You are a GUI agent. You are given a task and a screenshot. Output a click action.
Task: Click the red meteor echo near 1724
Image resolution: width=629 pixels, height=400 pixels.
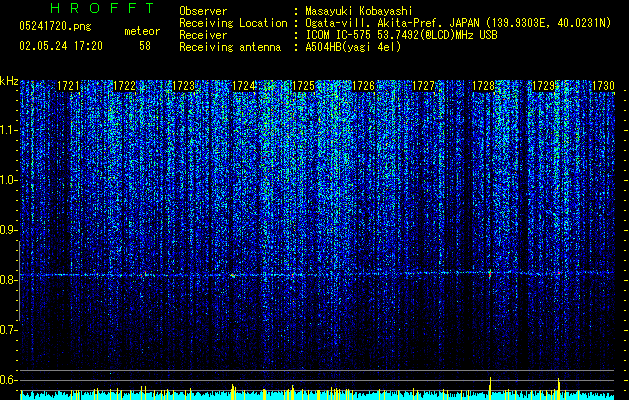pyautogui.click(x=233, y=275)
